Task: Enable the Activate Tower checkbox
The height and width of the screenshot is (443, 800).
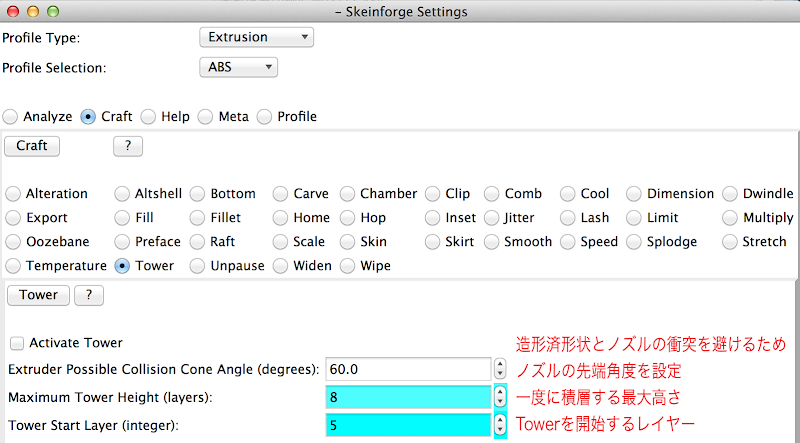Action: (17, 343)
